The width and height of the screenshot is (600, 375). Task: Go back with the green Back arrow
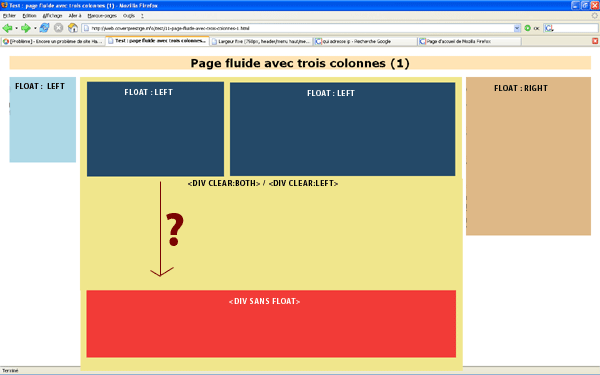pos(7,28)
